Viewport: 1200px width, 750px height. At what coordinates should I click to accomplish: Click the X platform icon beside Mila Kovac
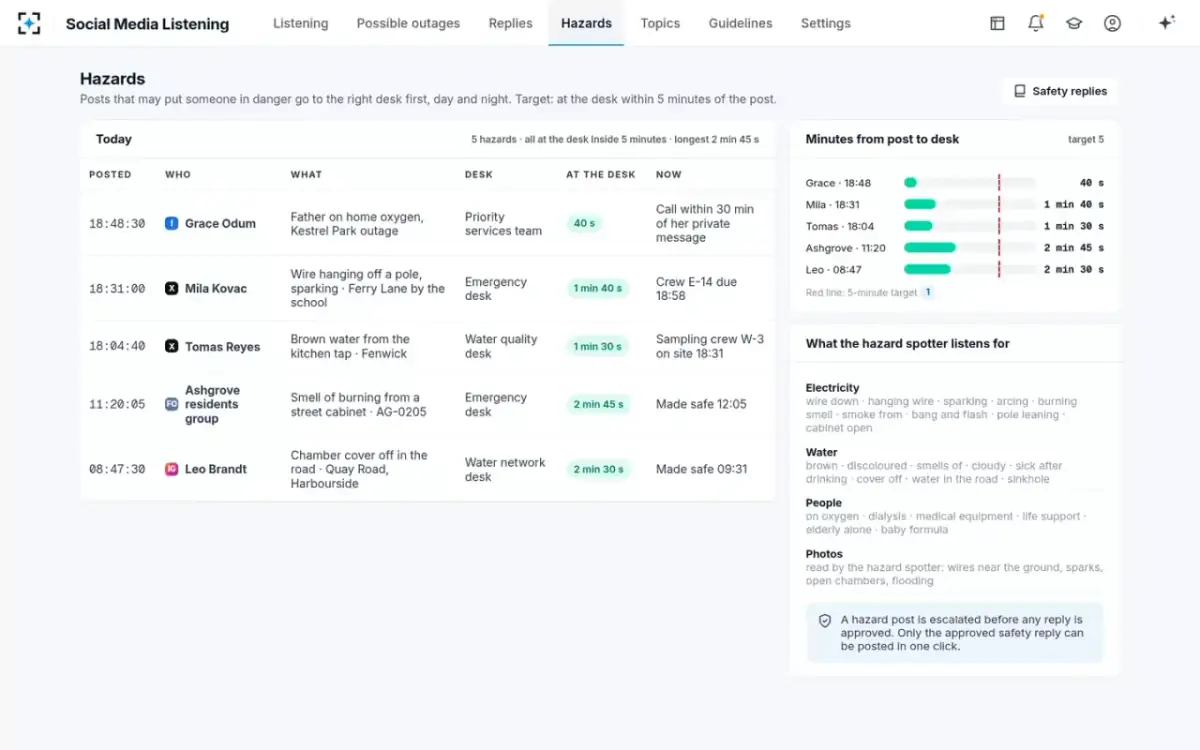[171, 288]
